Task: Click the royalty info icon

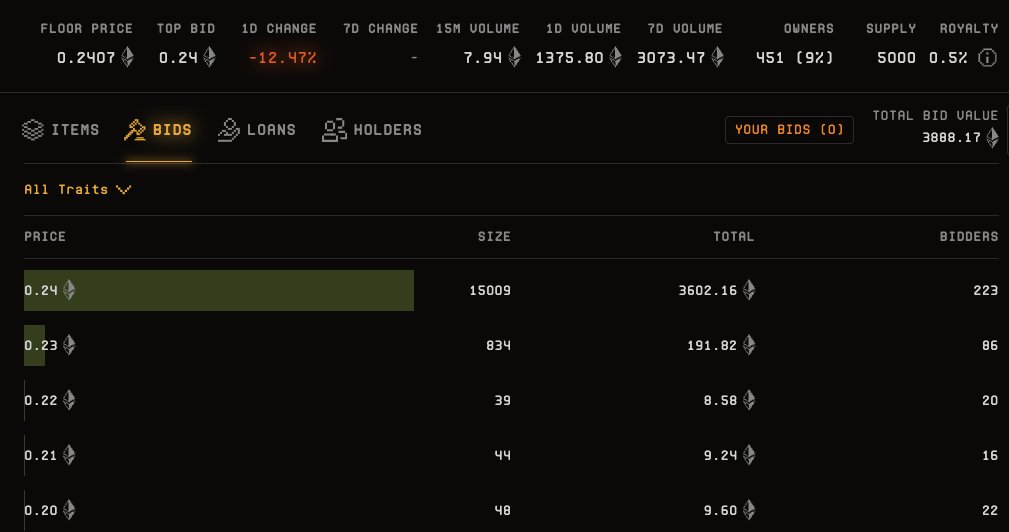Action: coord(987,58)
